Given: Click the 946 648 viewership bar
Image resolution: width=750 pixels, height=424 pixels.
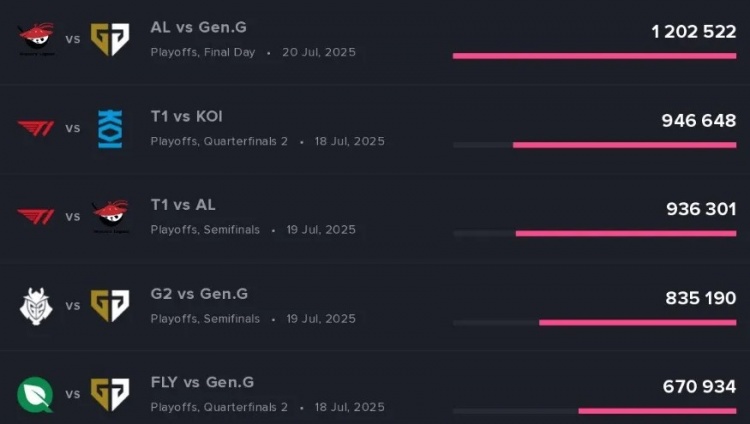Looking at the screenshot, I should pos(595,145).
